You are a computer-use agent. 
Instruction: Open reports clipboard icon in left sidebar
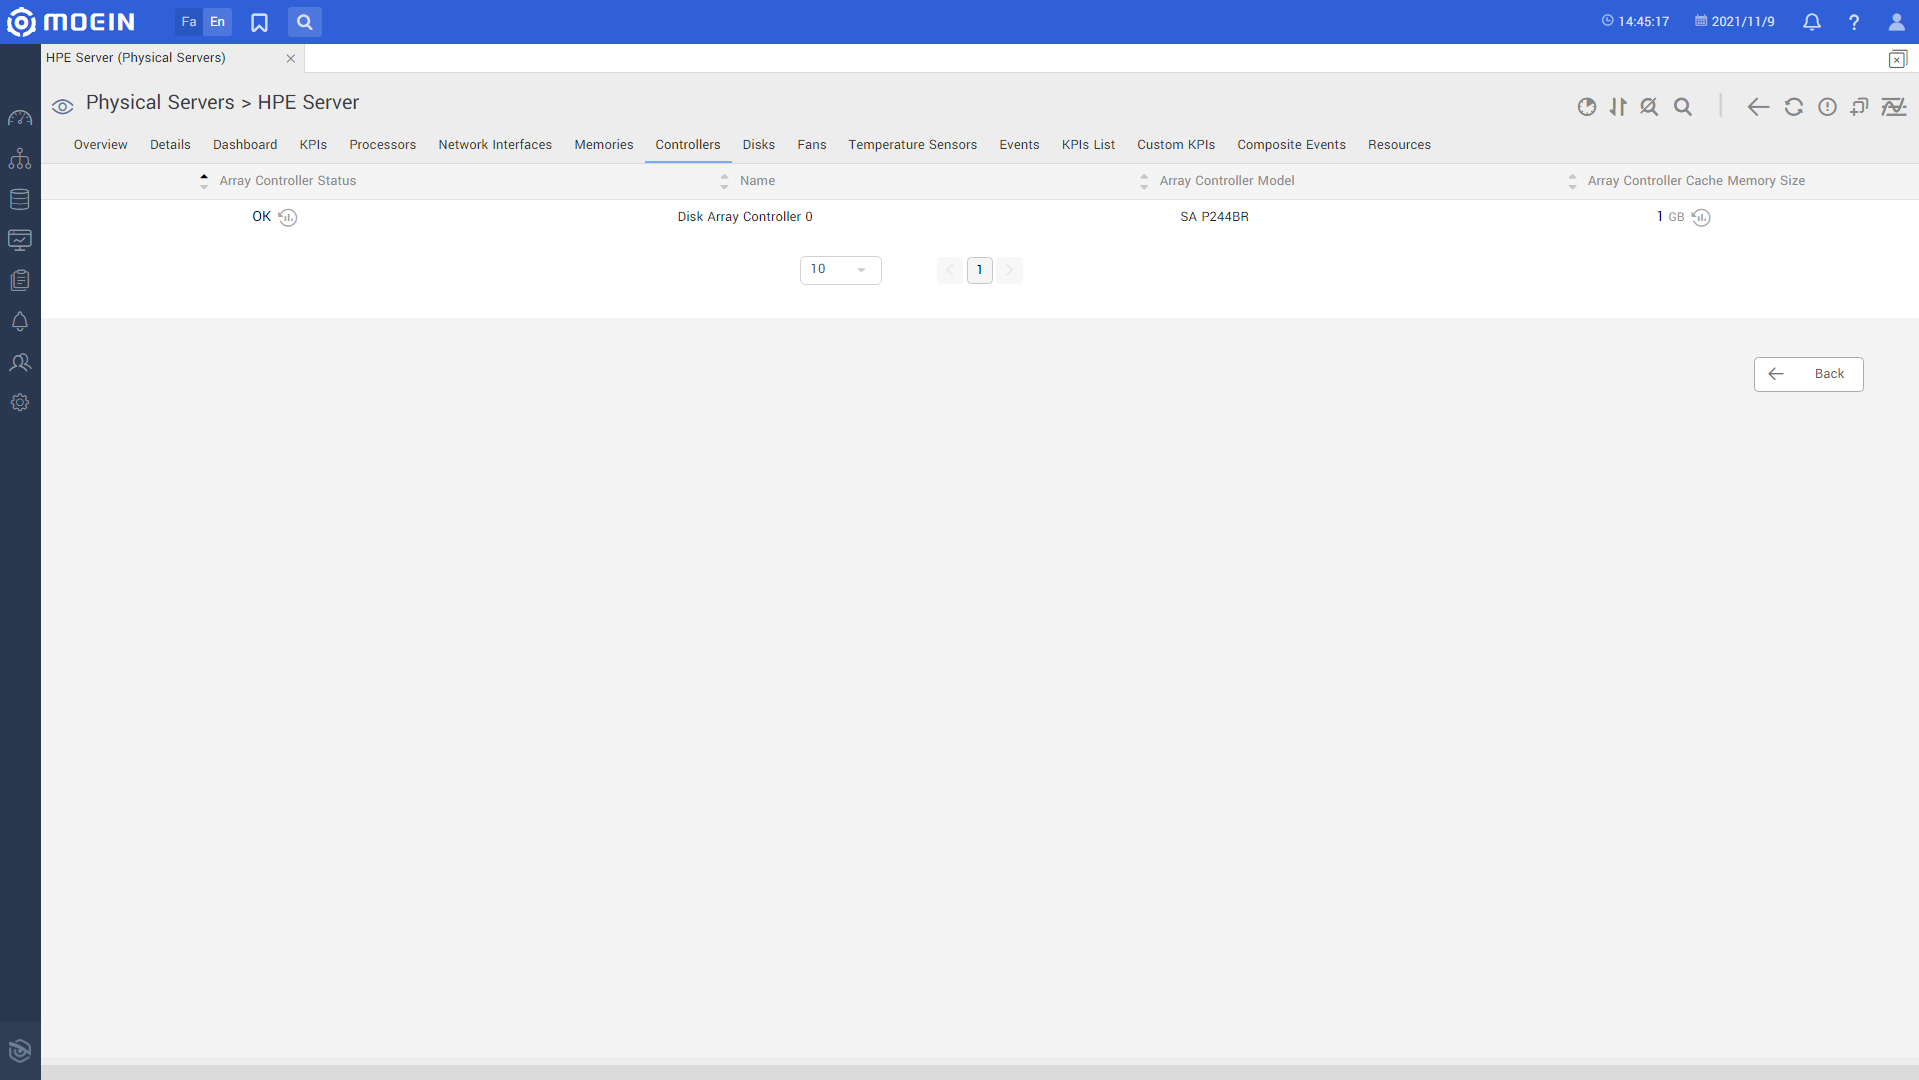pyautogui.click(x=20, y=280)
